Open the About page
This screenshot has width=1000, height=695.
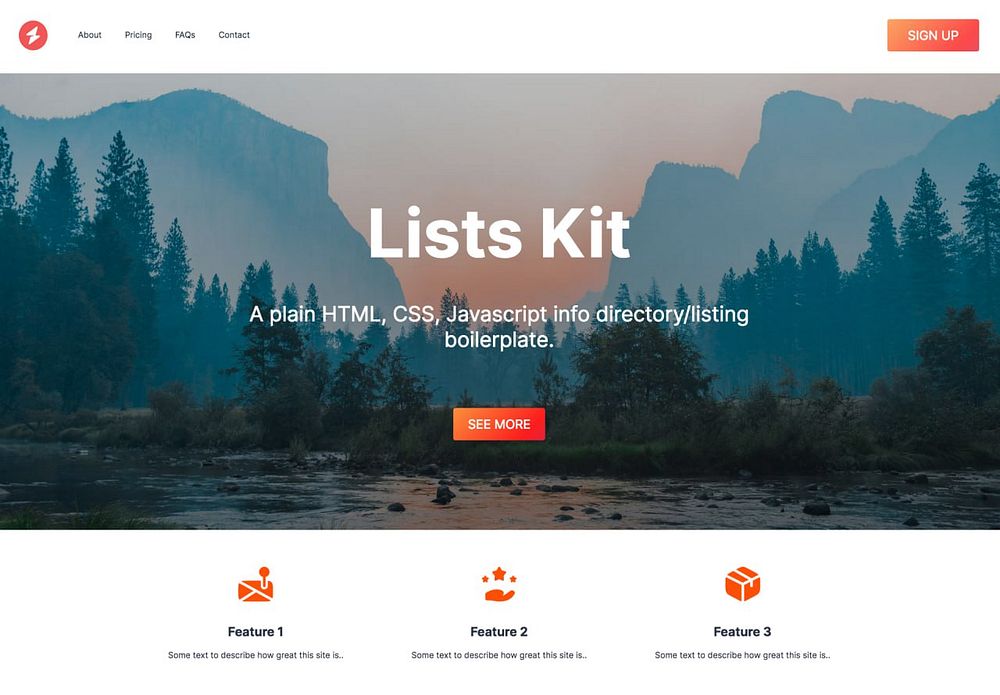(x=90, y=35)
